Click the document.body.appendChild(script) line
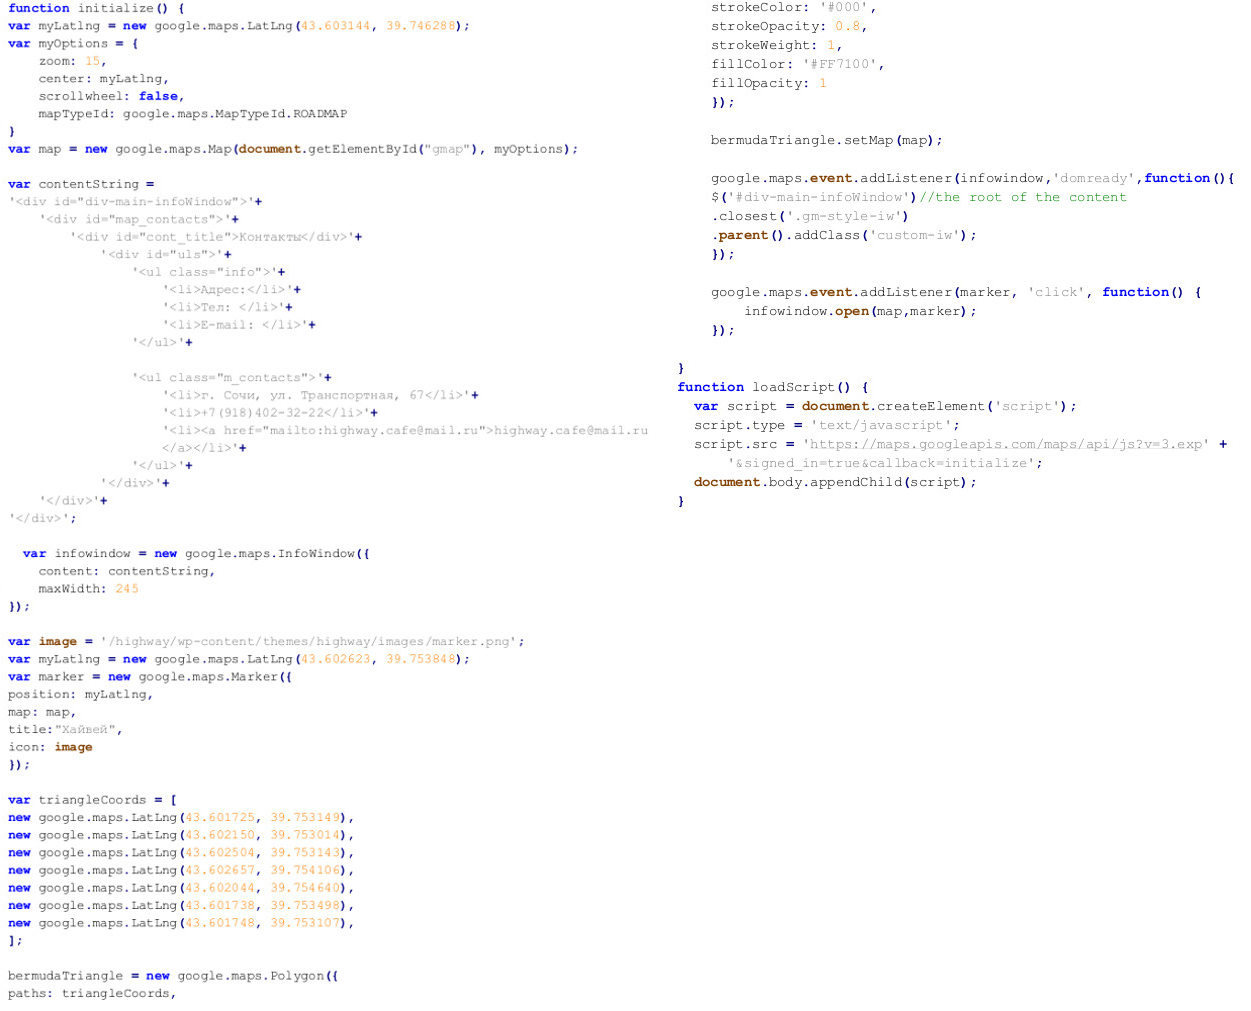This screenshot has height=1011, width=1251. 835,483
